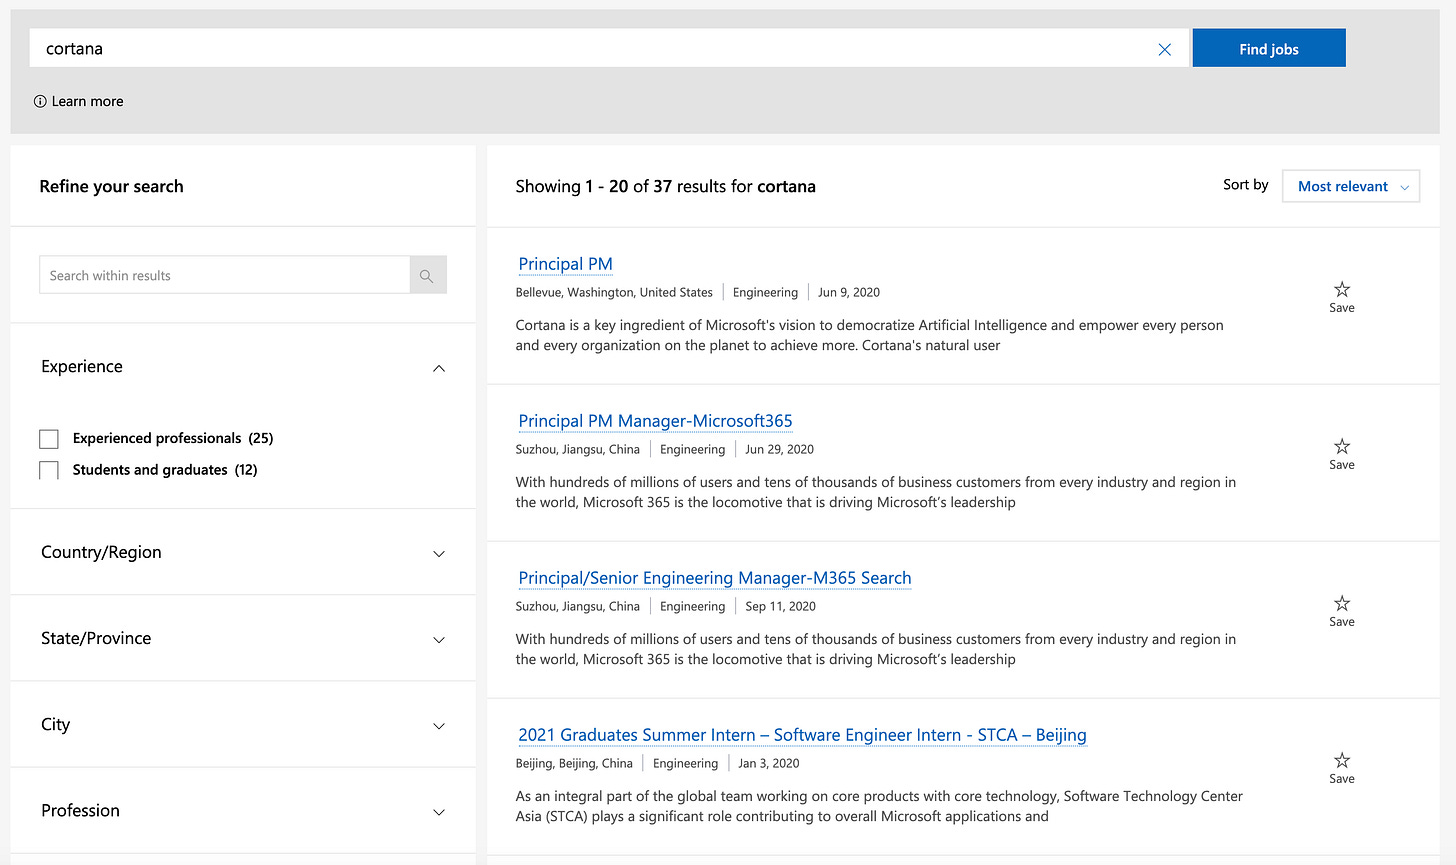Save the Principal PM job with star
Screen dimensions: 1456x865
point(1342,296)
